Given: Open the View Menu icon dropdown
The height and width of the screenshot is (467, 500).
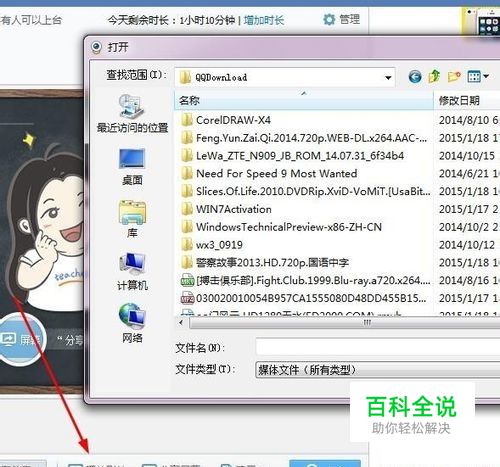Looking at the screenshot, I should pyautogui.click(x=478, y=77).
